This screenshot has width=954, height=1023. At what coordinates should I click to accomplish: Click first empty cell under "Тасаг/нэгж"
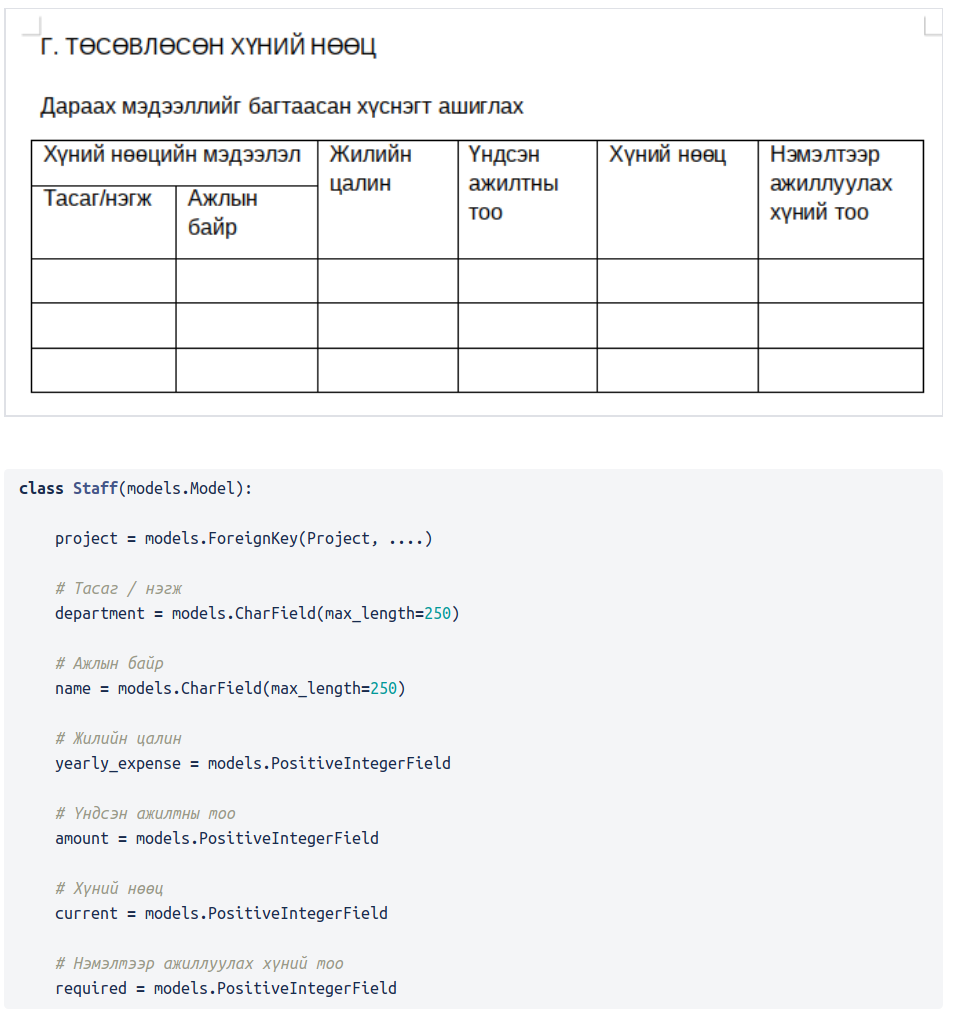tap(104, 281)
